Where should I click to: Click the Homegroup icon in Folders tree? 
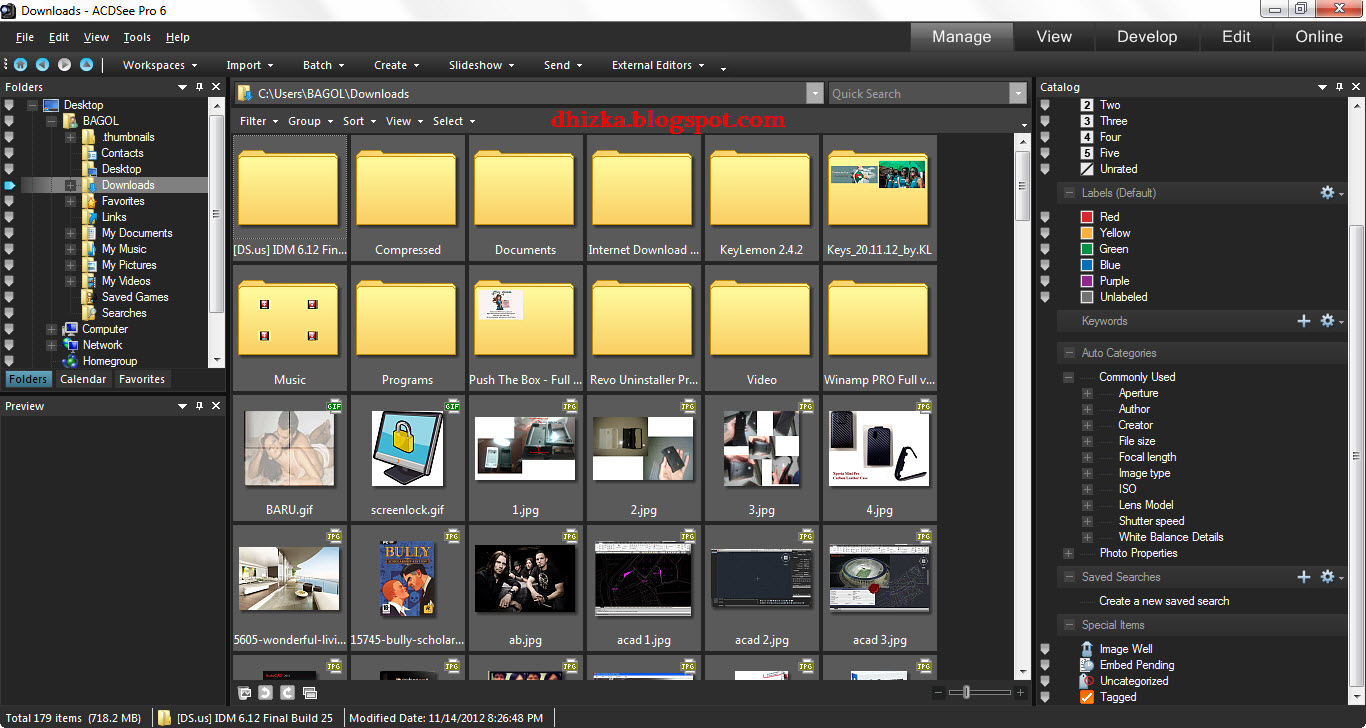click(x=70, y=361)
